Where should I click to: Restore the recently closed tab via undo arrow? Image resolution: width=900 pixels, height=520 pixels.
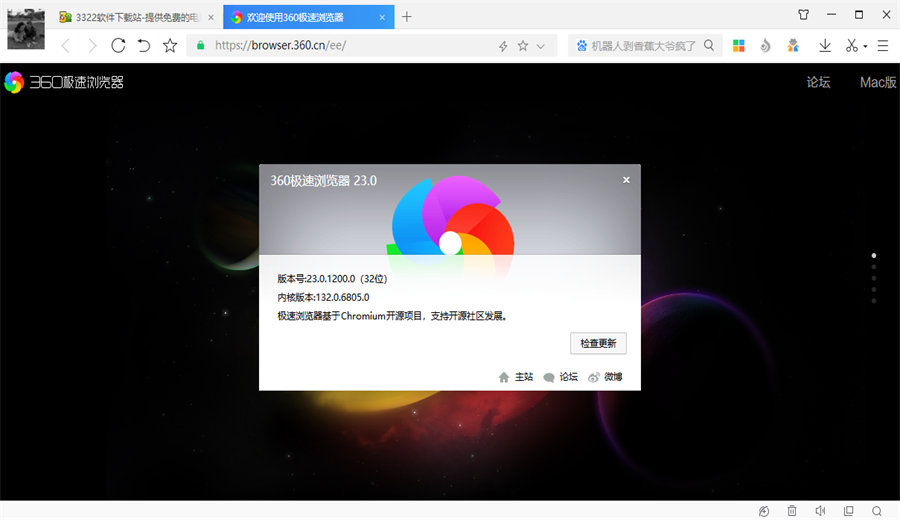[143, 45]
